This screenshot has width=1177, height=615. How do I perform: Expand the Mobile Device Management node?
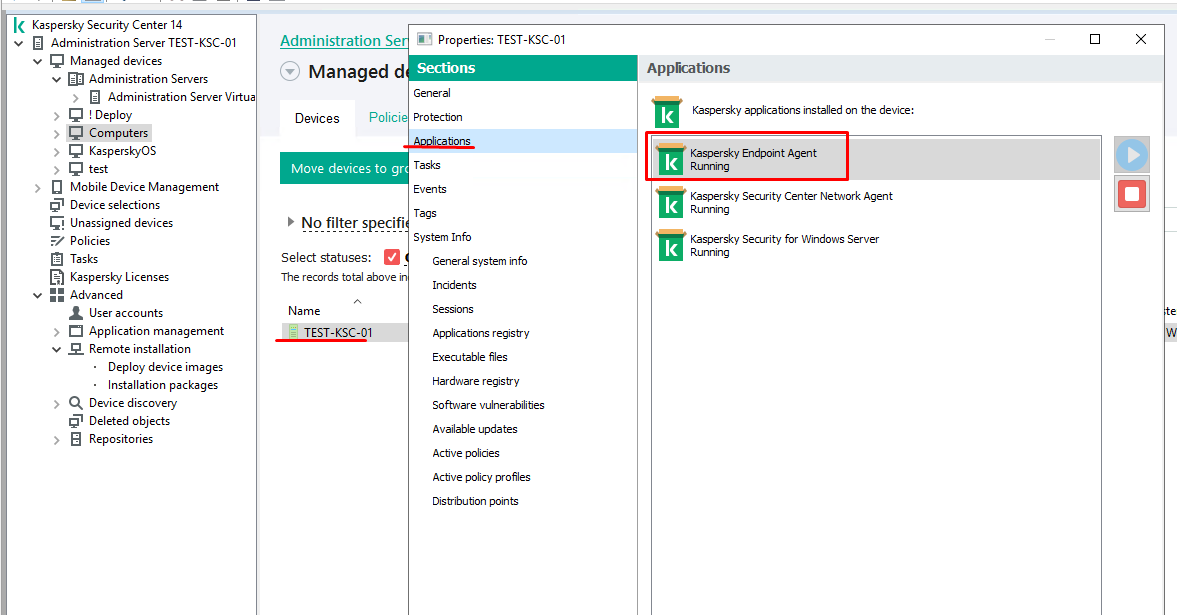pos(38,188)
